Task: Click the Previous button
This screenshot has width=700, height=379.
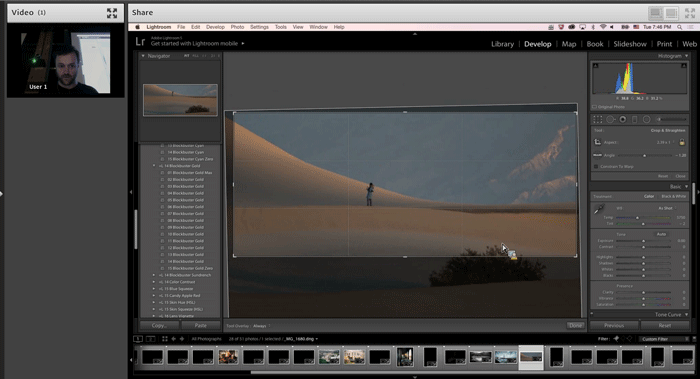Action: pos(614,325)
